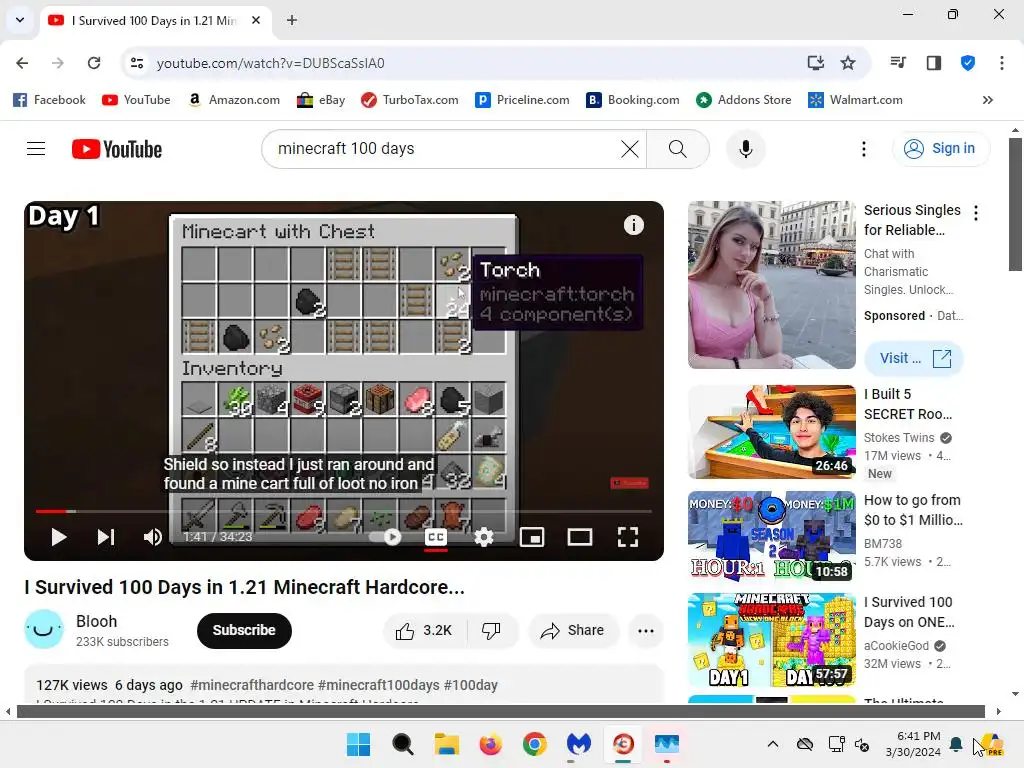This screenshot has height=768, width=1024.
Task: Search with your voice microphone
Action: [x=745, y=149]
